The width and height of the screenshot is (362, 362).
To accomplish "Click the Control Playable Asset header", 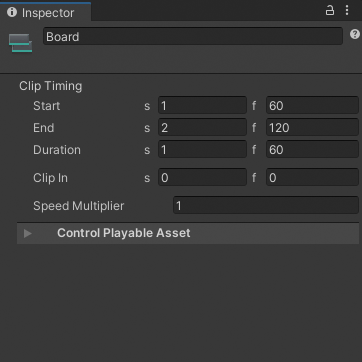I will 188,233.
